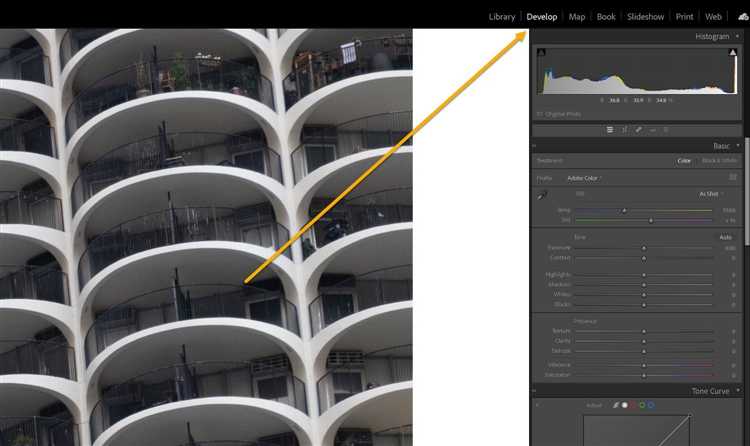Click the Auto tone button
Viewport: 750px width, 446px height.
725,237
